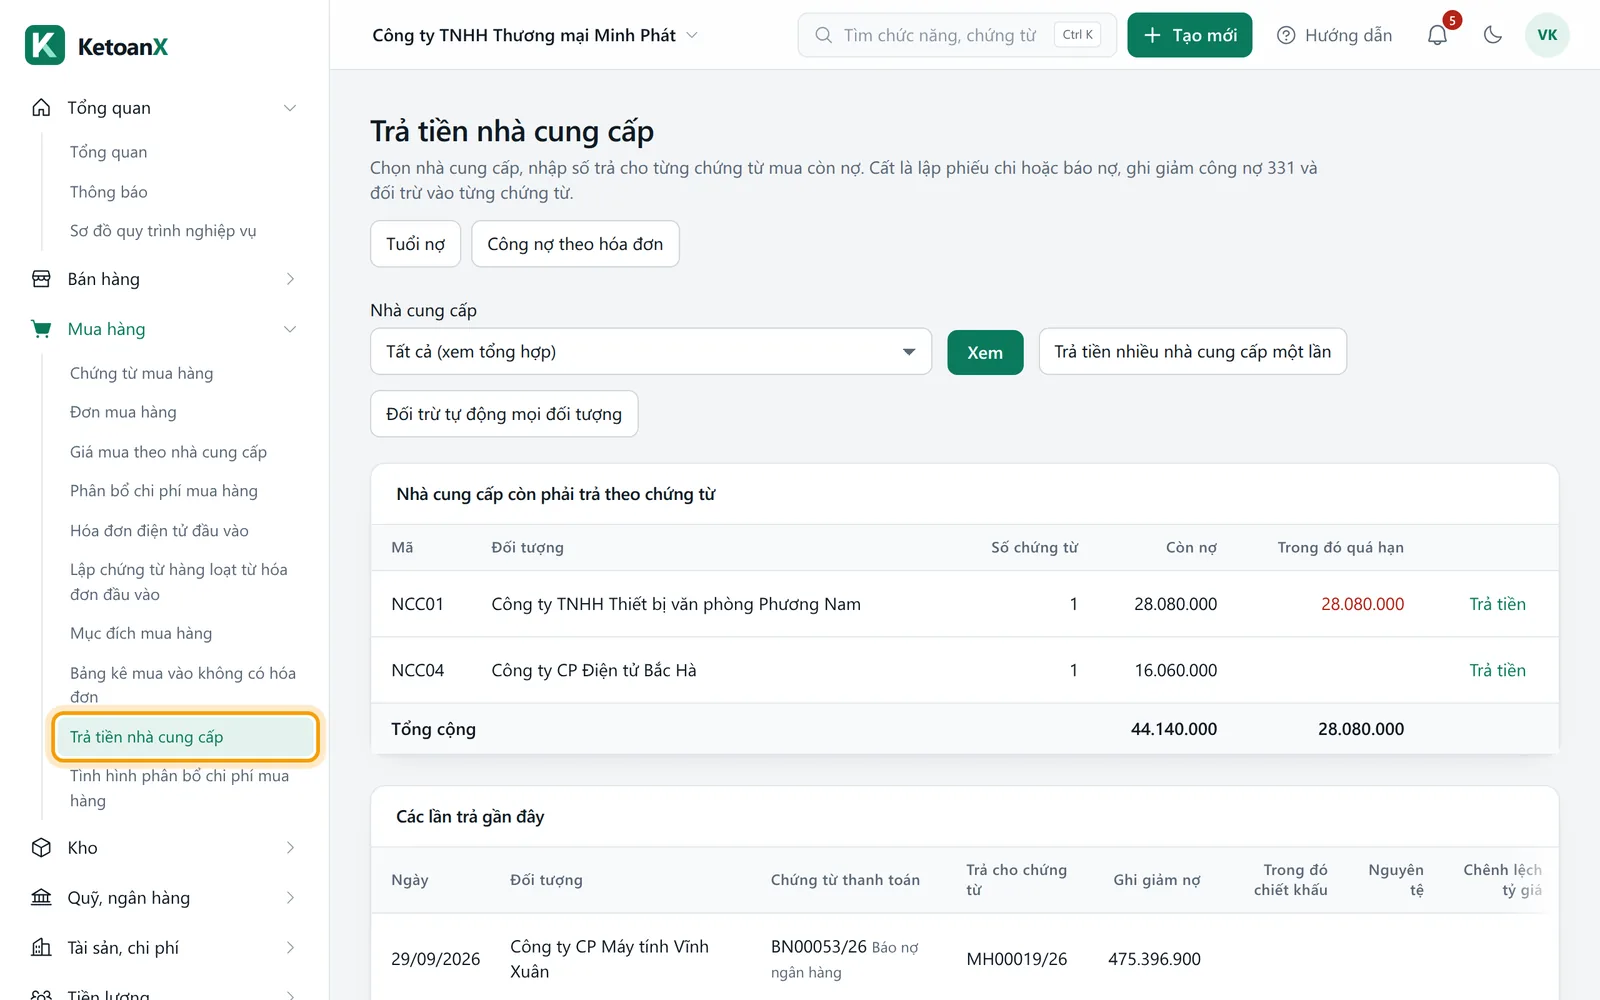Screen dimensions: 1600x1000
Task: Click the Bán hàng store icon
Action: (41, 279)
